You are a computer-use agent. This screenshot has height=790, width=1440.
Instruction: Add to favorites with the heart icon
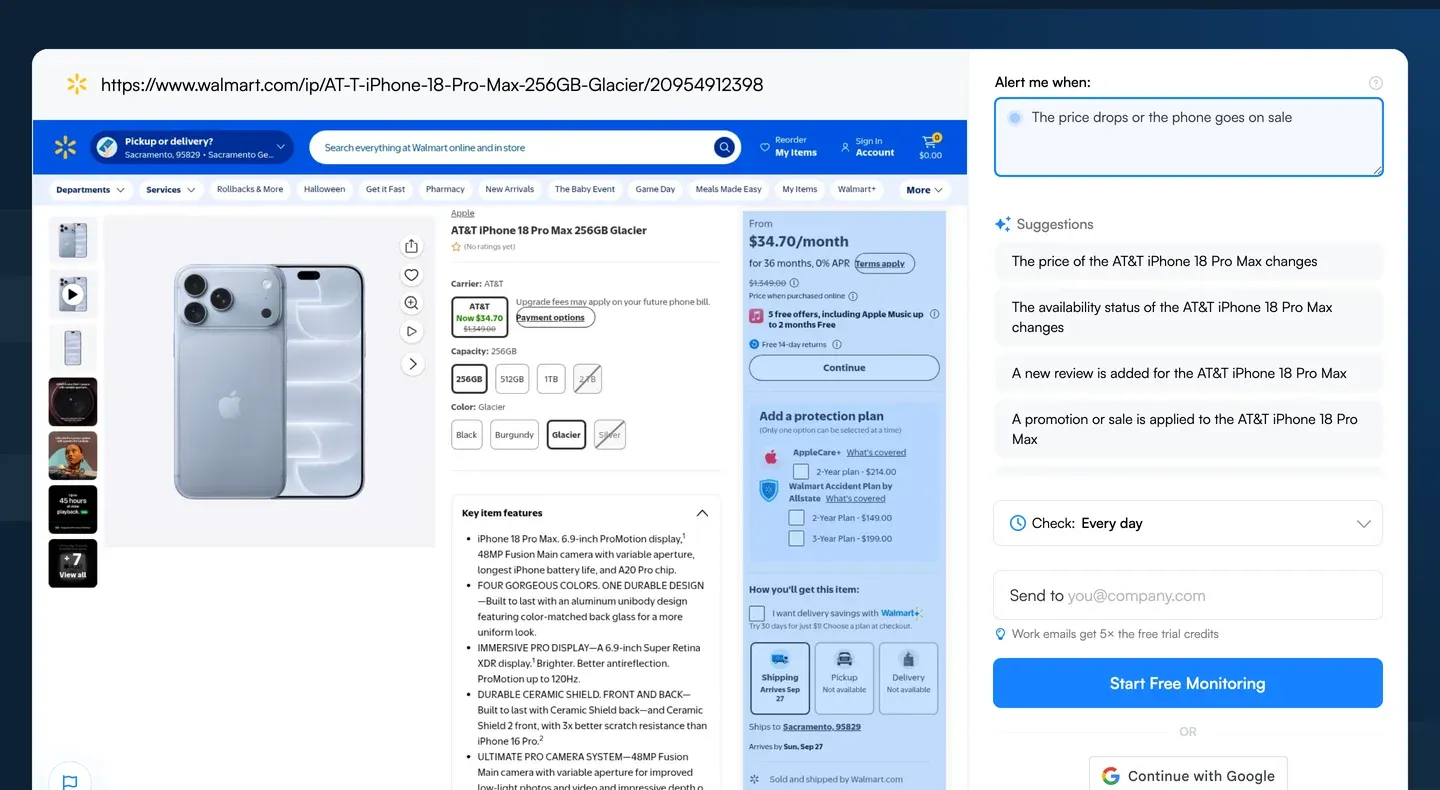click(412, 275)
